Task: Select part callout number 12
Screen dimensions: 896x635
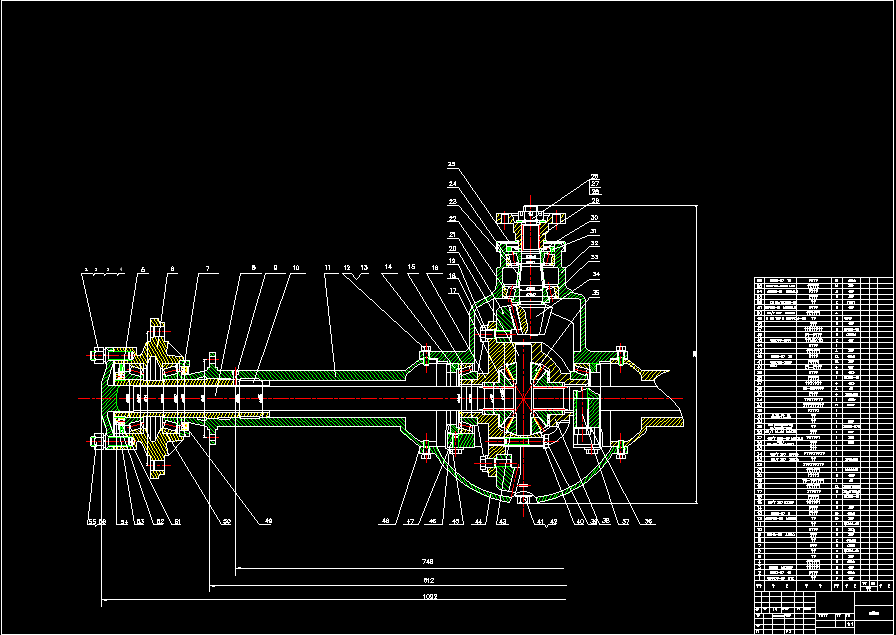Action: tap(347, 267)
